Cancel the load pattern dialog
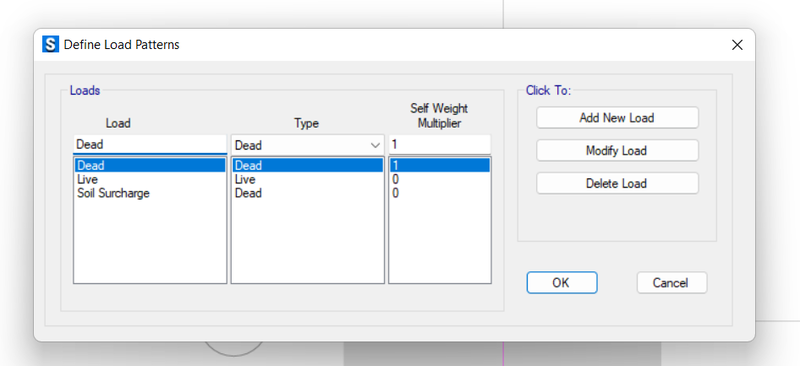 coord(671,283)
